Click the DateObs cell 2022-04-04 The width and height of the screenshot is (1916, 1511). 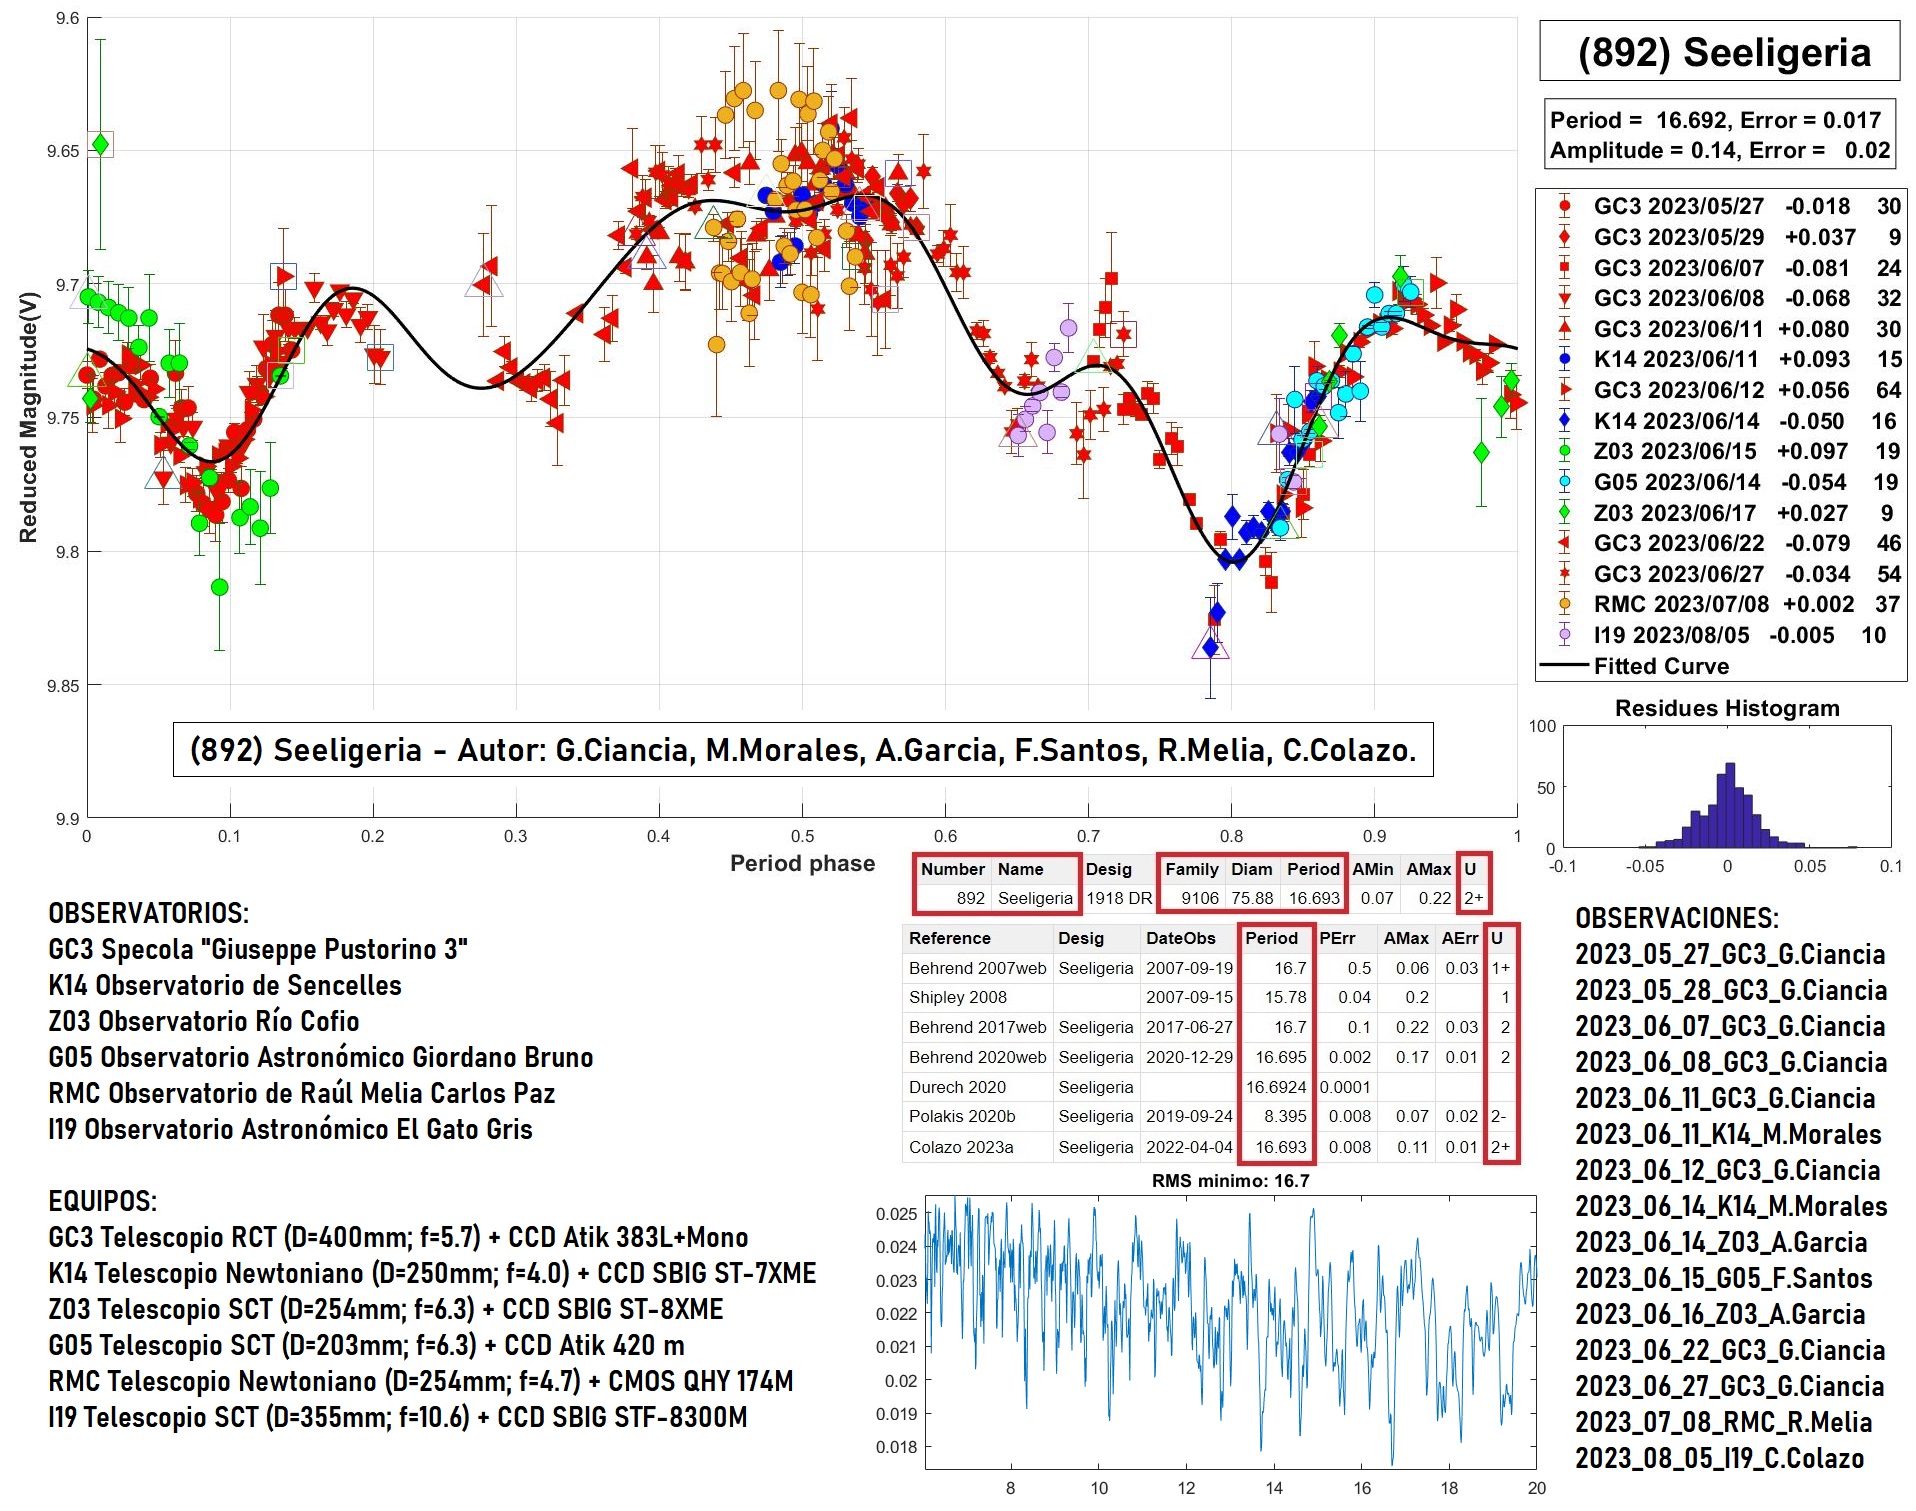(1189, 1147)
